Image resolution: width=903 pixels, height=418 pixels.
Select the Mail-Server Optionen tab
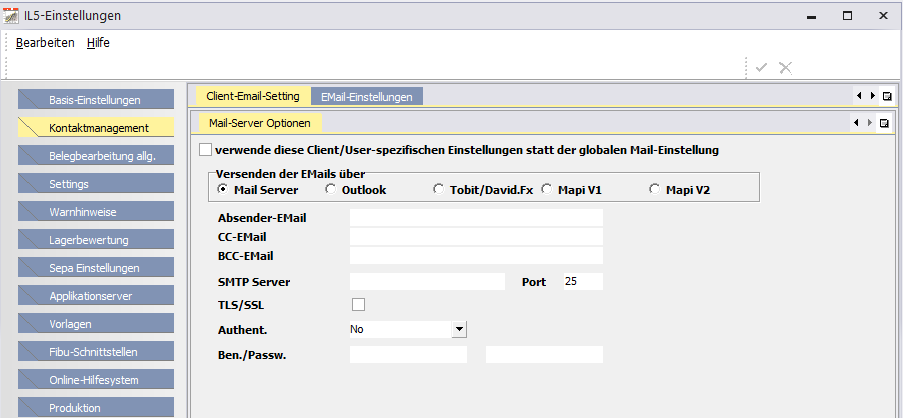coord(260,123)
